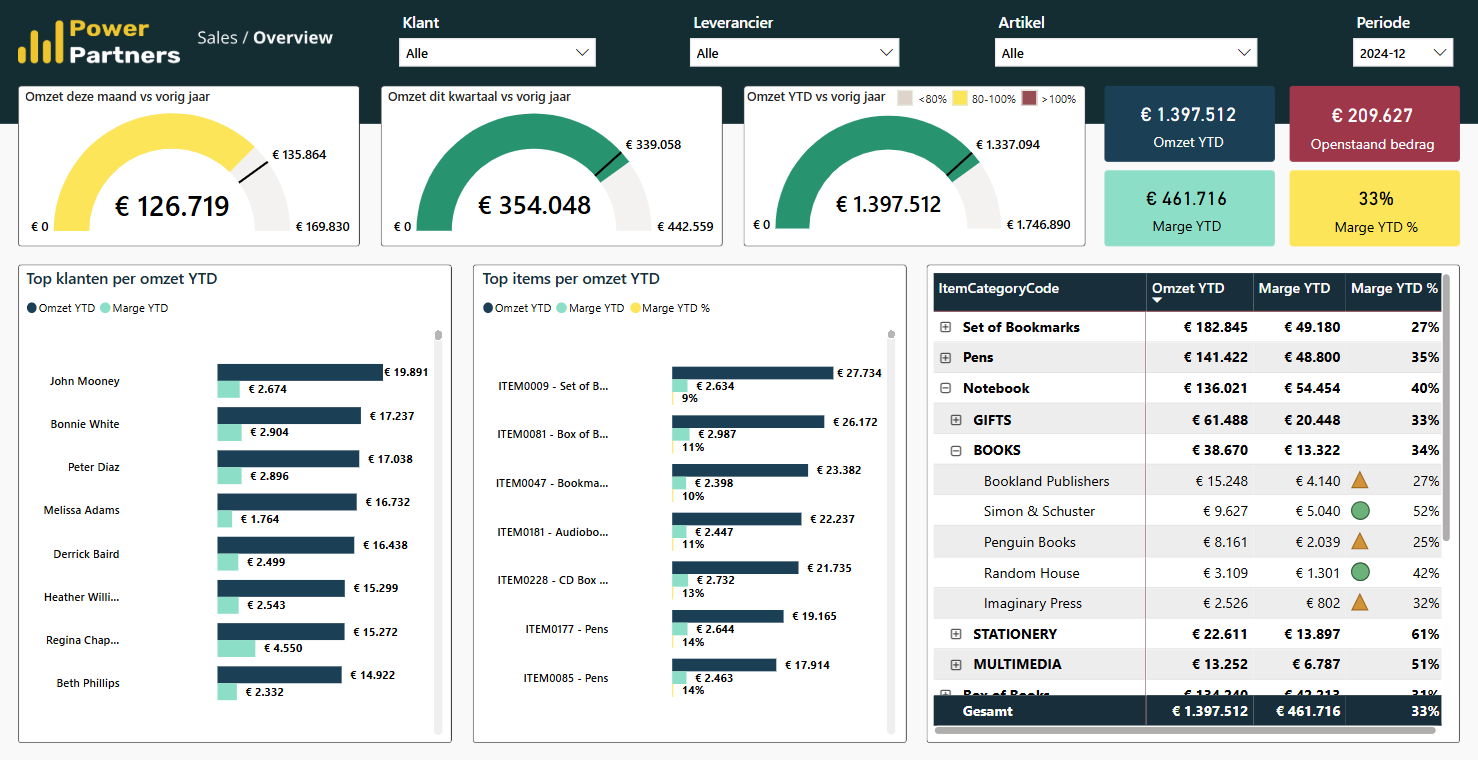Click the green circle indicator for Simon & Schuster
Image resolution: width=1478 pixels, height=760 pixels.
[1359, 511]
